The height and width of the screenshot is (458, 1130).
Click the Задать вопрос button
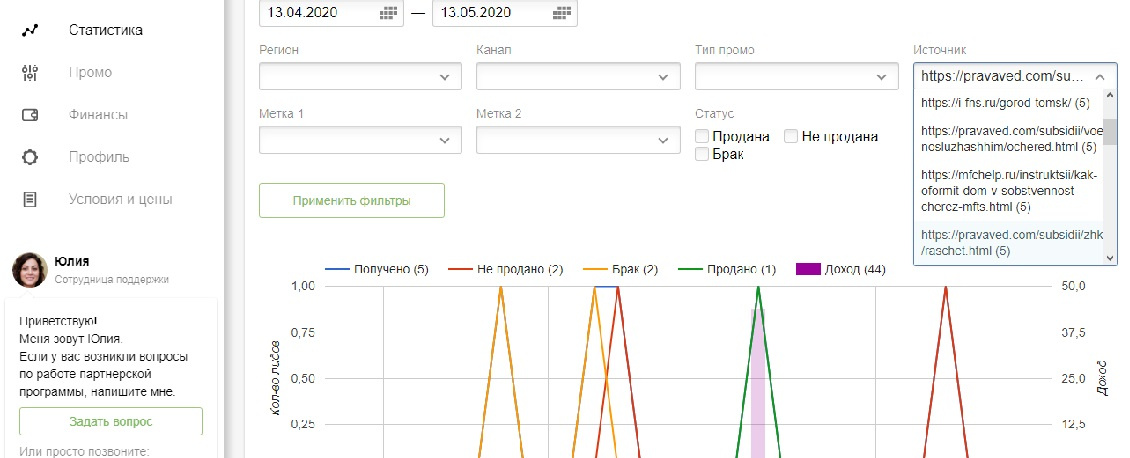111,422
